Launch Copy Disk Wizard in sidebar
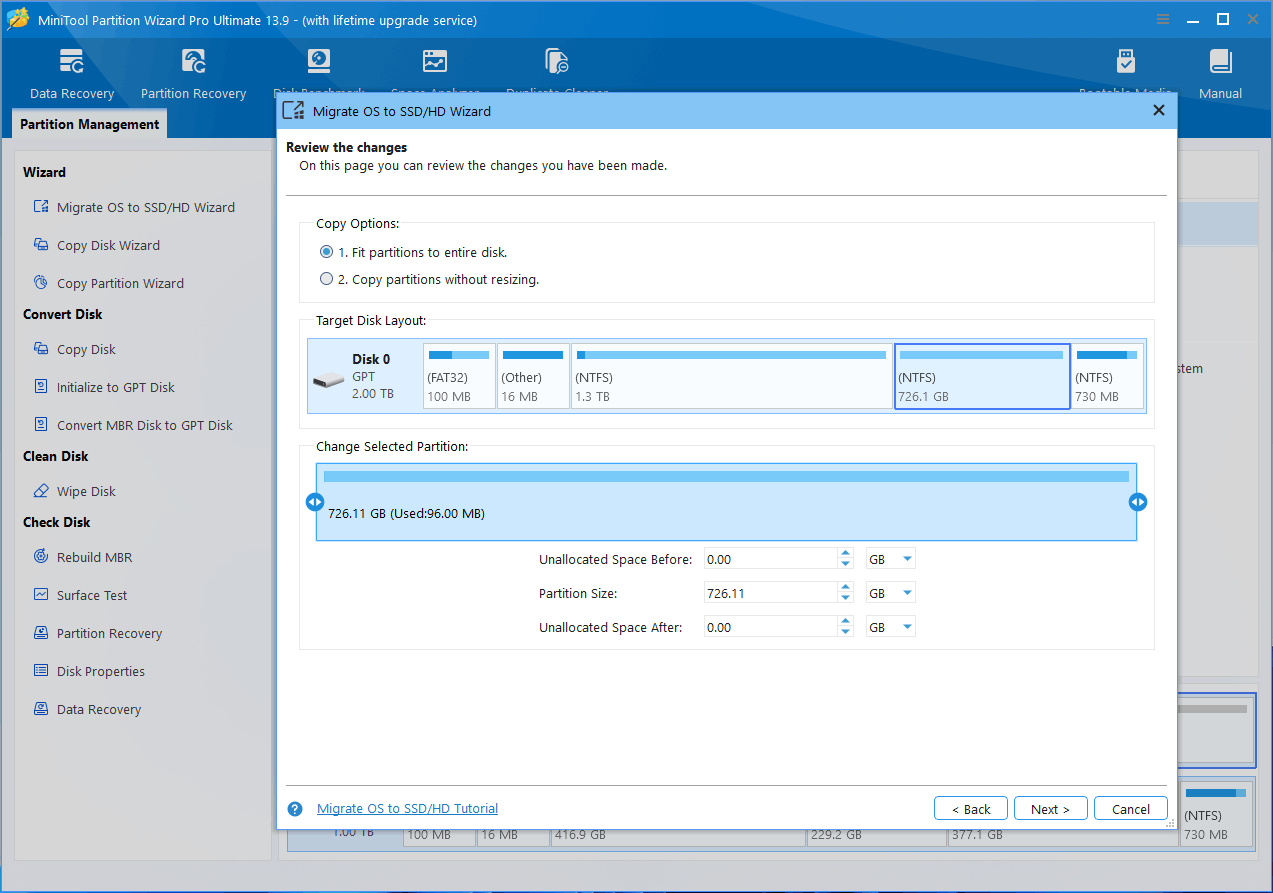The height and width of the screenshot is (893, 1273). coord(96,245)
